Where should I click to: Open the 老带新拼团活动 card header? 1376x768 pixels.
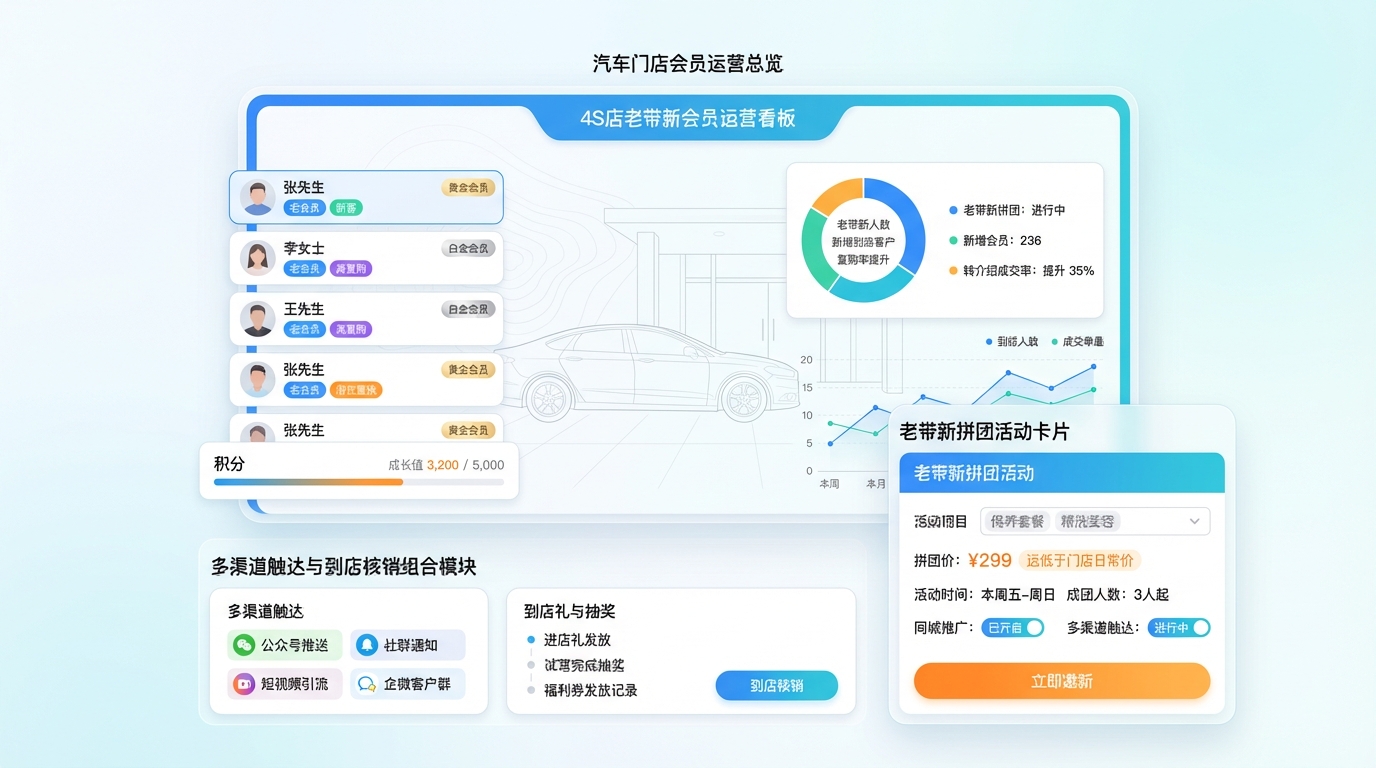coord(1061,473)
